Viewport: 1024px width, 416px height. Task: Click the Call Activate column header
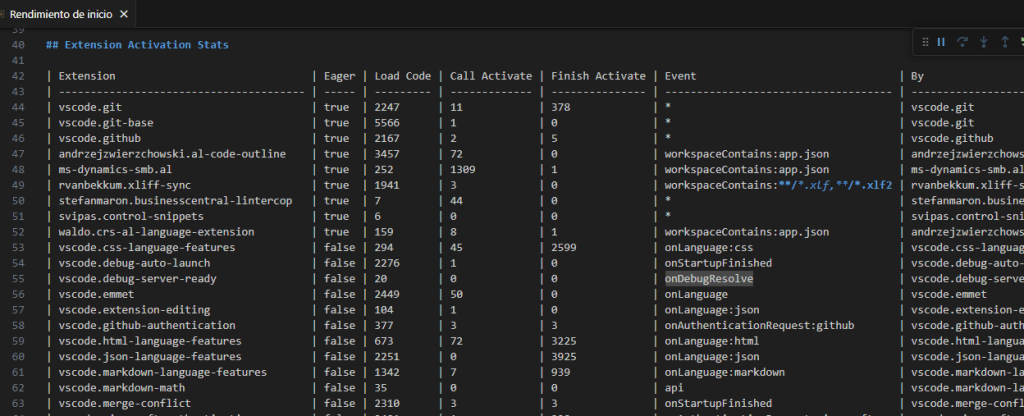(x=490, y=76)
